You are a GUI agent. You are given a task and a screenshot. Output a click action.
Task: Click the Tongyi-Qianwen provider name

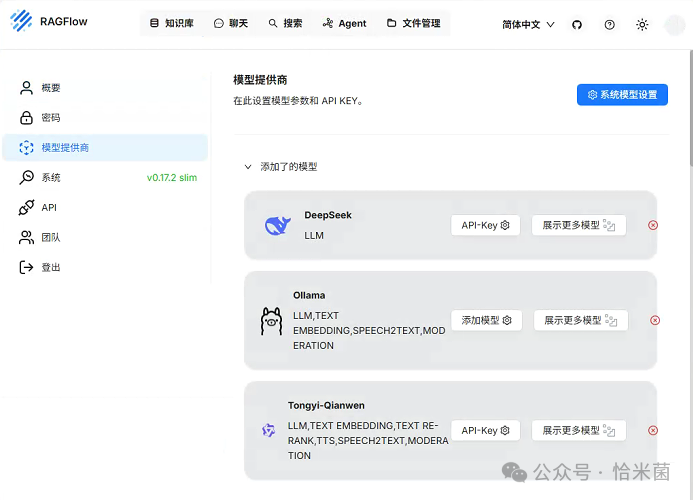click(x=326, y=405)
